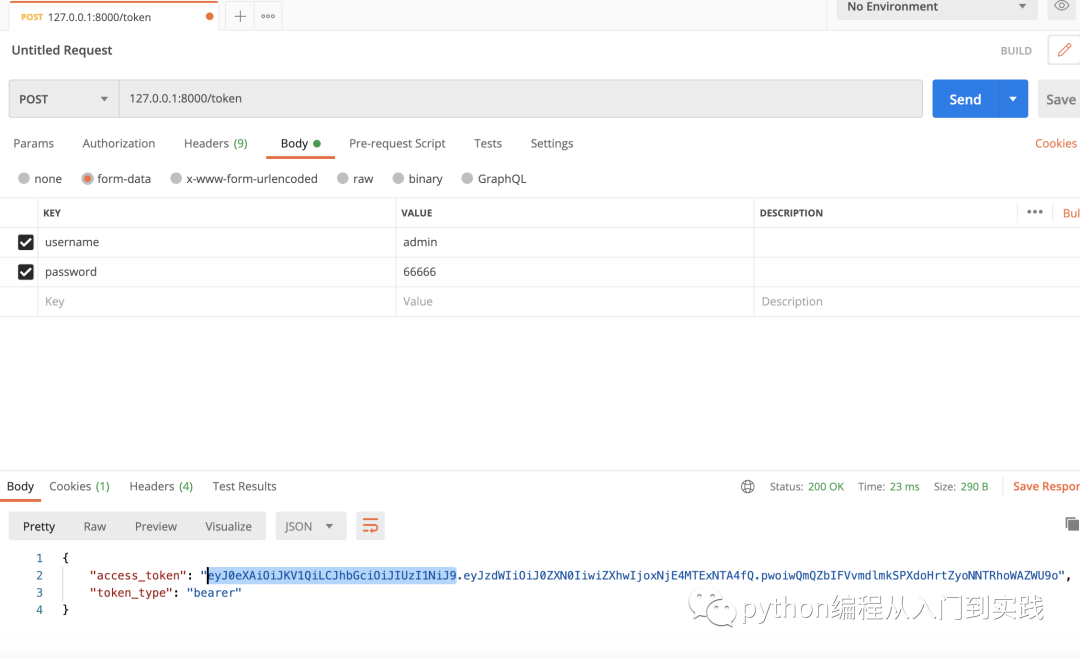The width and height of the screenshot is (1080, 659).
Task: Click the empty Value input field
Action: coord(574,302)
